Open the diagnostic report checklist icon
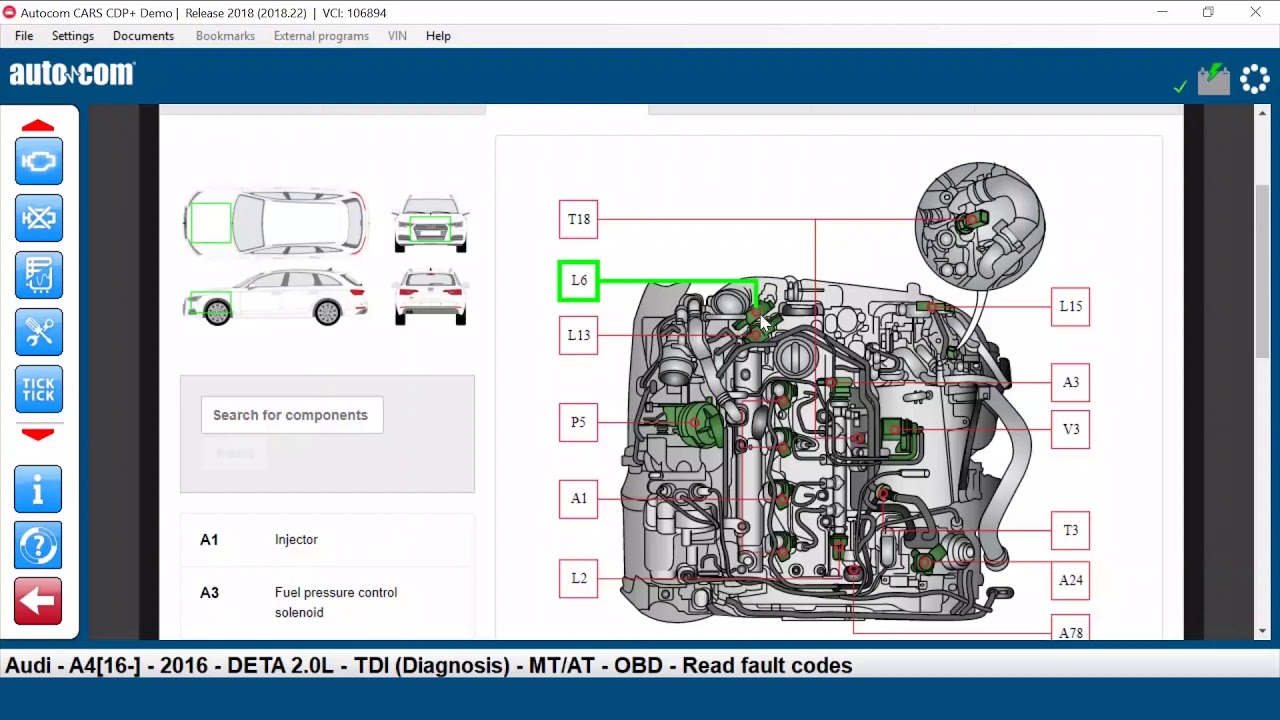 39,275
